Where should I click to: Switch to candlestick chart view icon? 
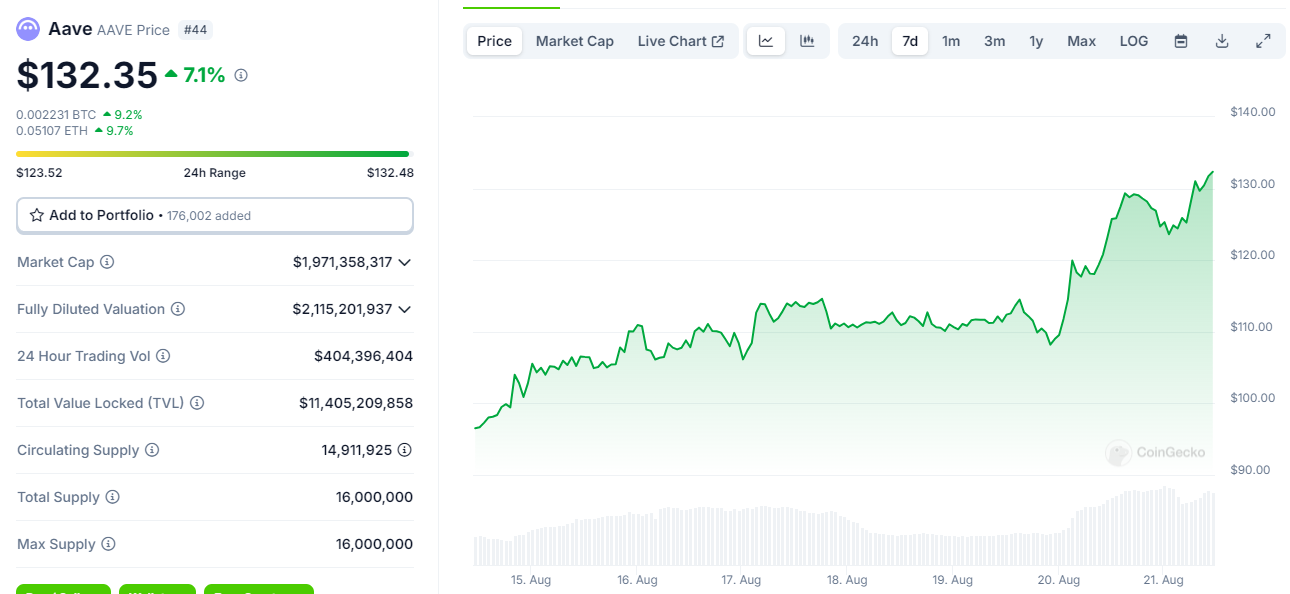[807, 41]
